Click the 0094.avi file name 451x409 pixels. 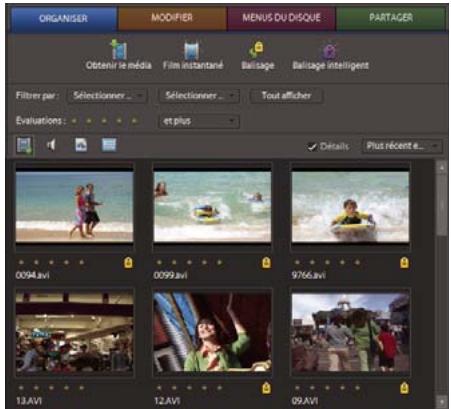(x=32, y=275)
